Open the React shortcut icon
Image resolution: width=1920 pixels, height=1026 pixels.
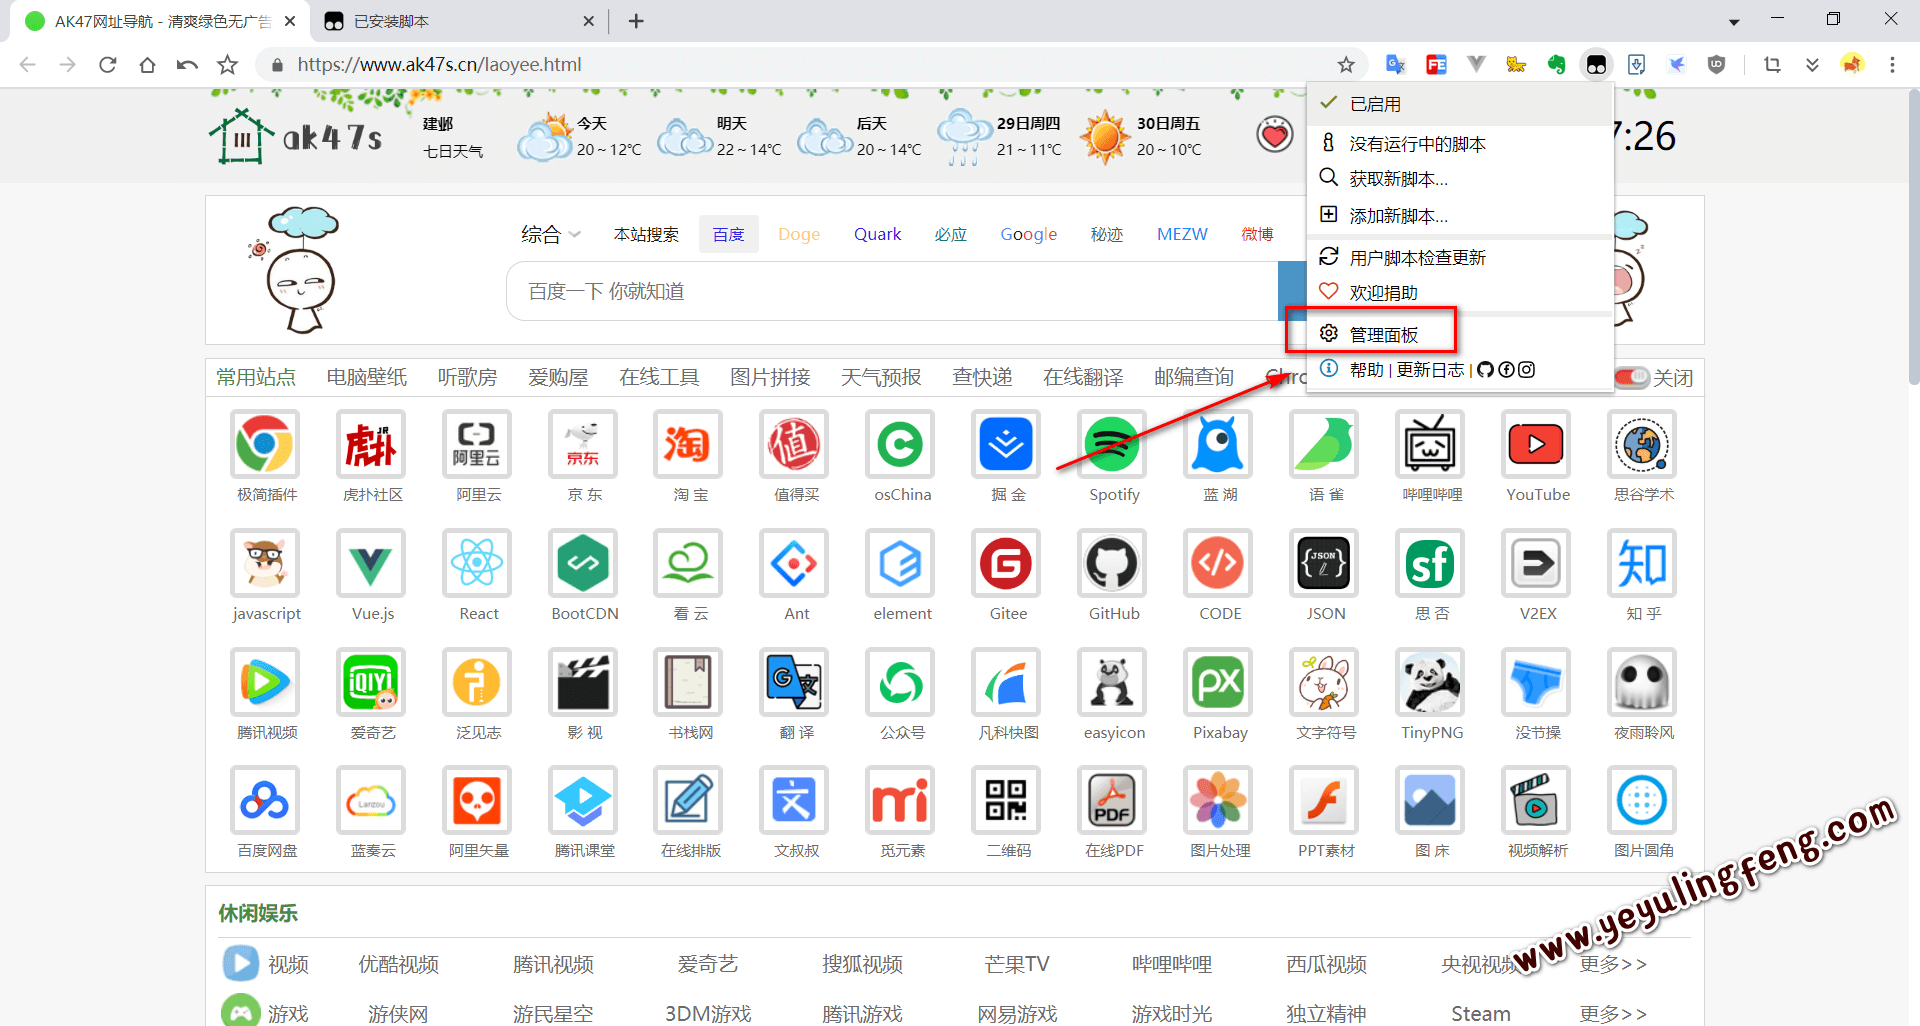tap(477, 563)
